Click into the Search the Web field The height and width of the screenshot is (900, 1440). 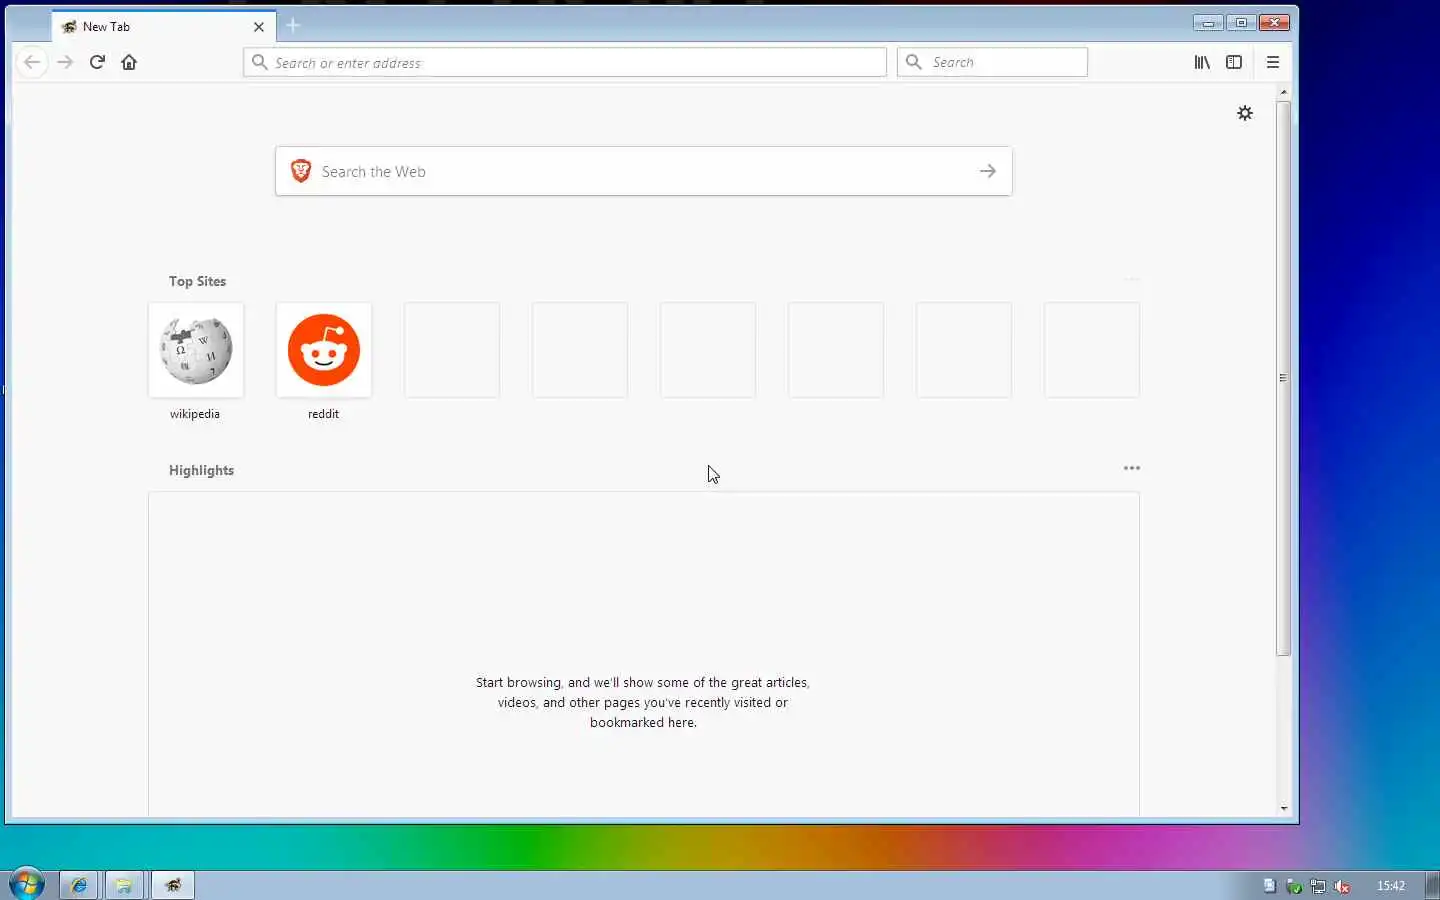644,171
